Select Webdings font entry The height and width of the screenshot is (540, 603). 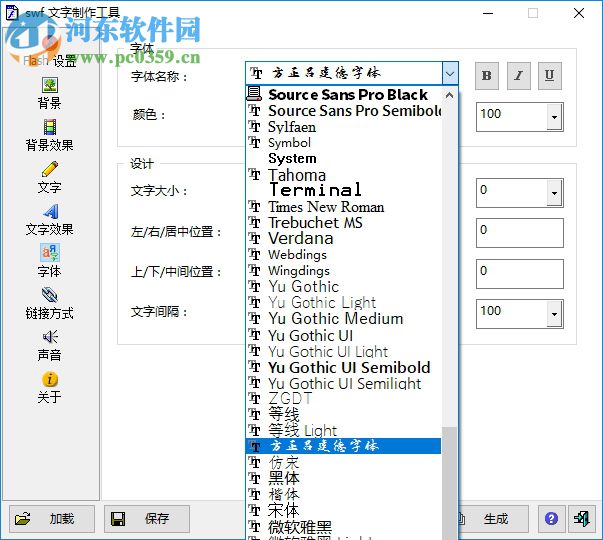click(x=343, y=254)
